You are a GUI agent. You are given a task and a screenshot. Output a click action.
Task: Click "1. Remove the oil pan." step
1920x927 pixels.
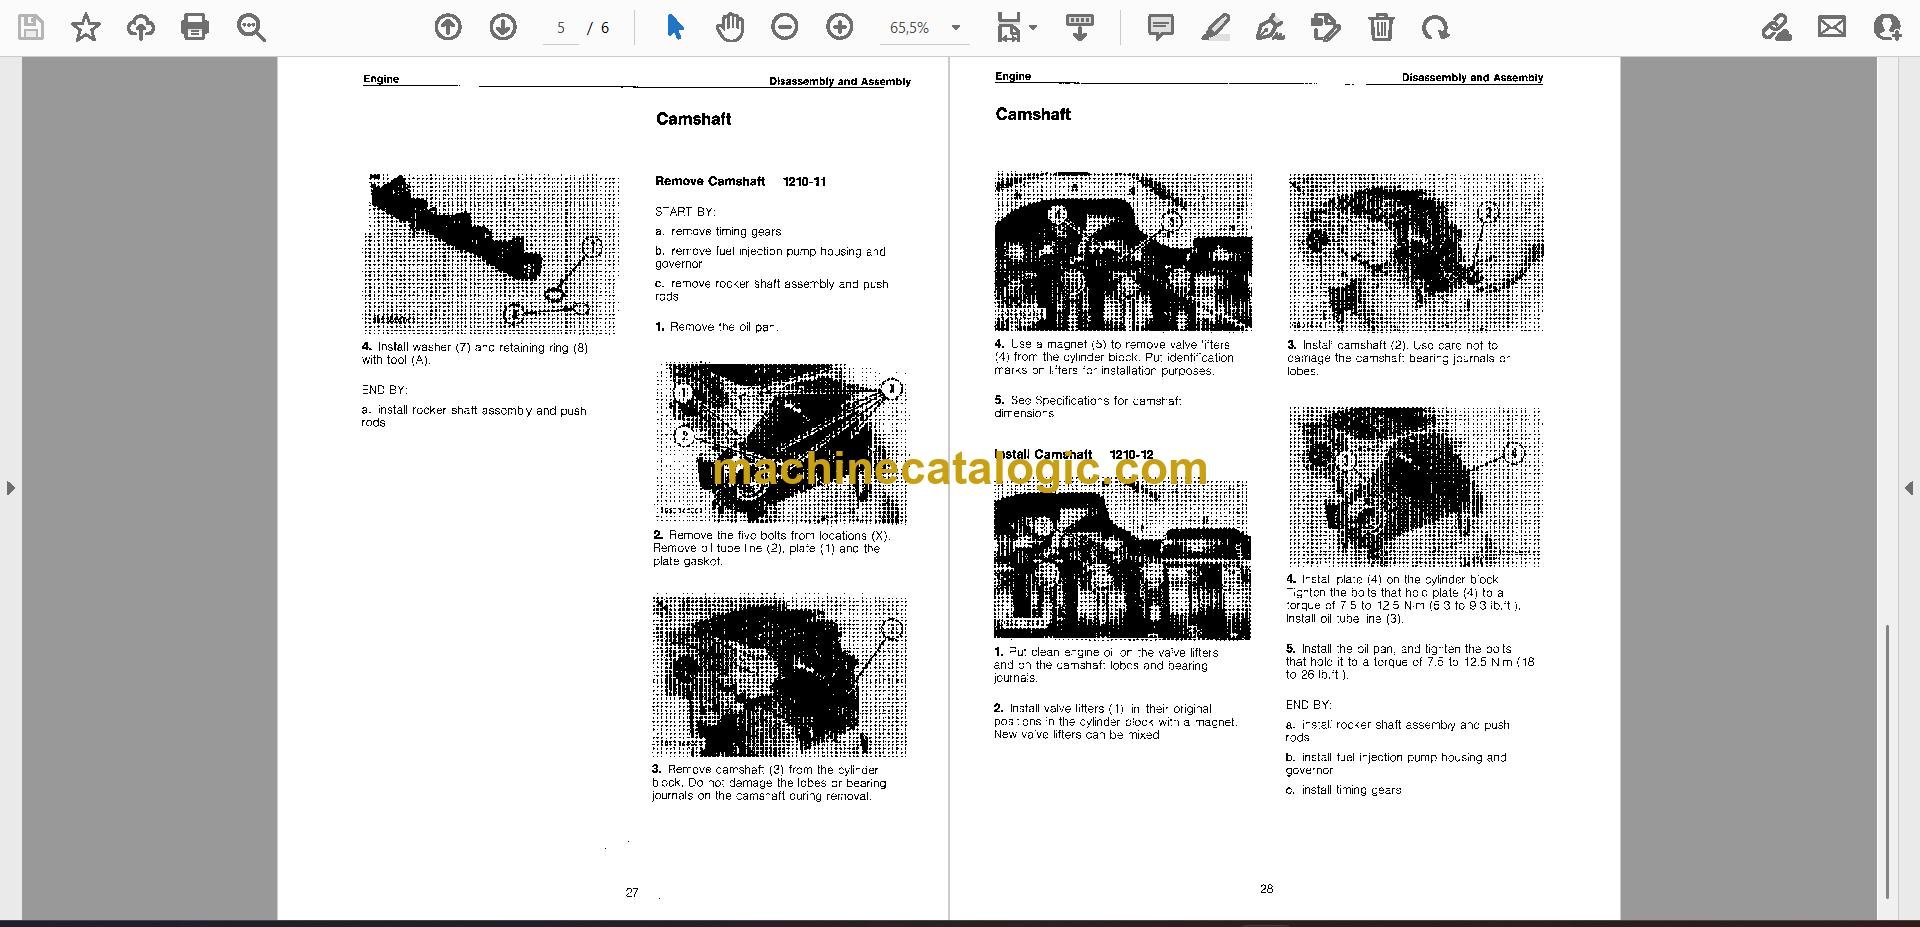(x=716, y=327)
